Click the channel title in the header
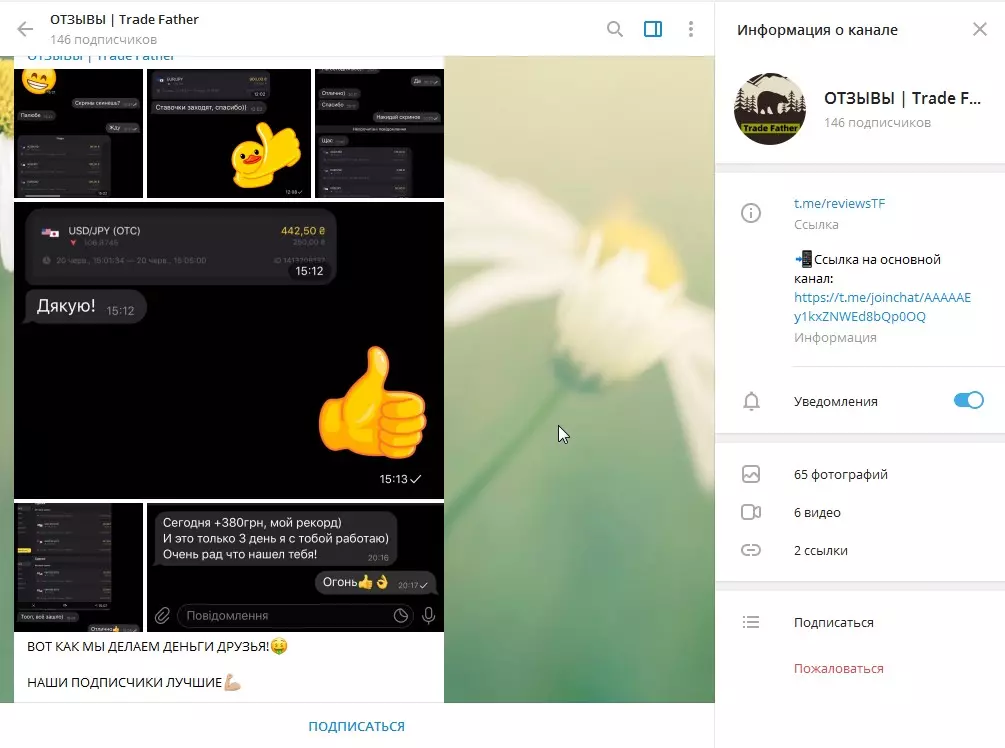Screen dimensions: 1005x748 (x=124, y=20)
